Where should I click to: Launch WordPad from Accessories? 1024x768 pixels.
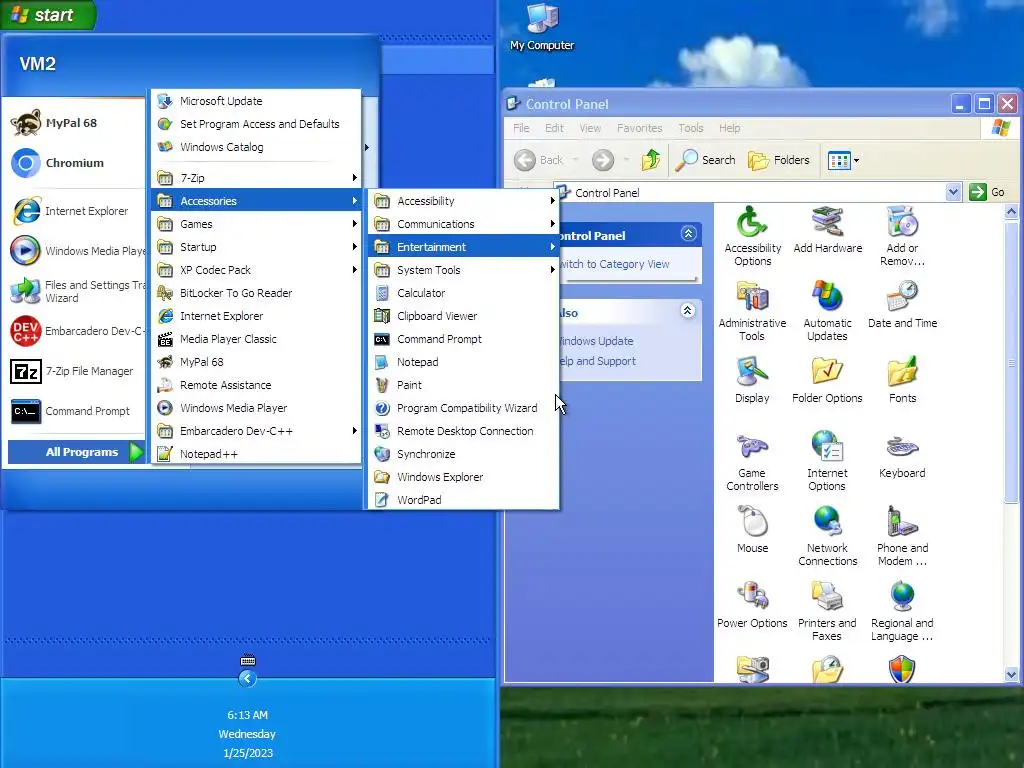pos(464,500)
